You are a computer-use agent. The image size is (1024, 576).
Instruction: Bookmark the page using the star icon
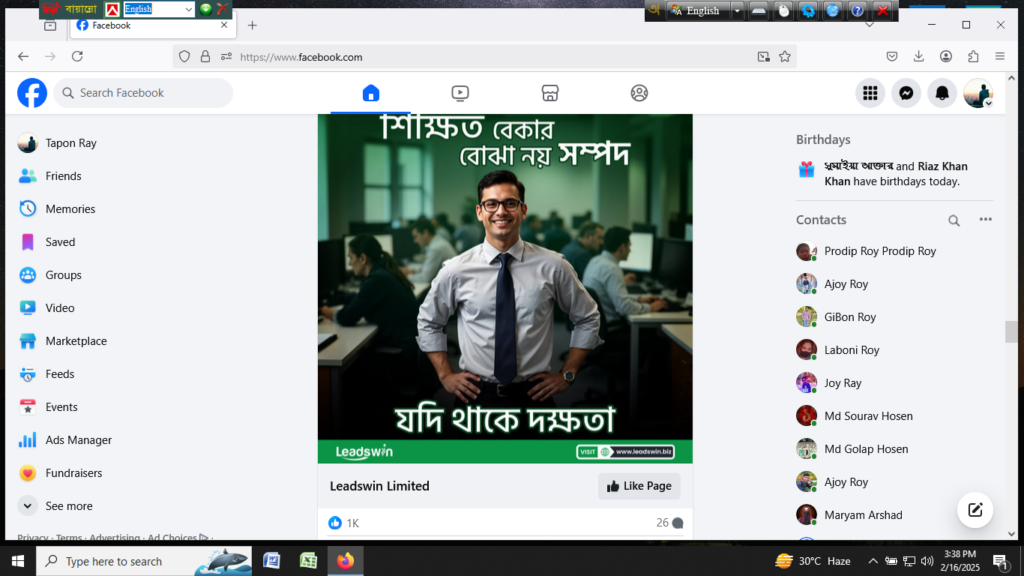785,56
